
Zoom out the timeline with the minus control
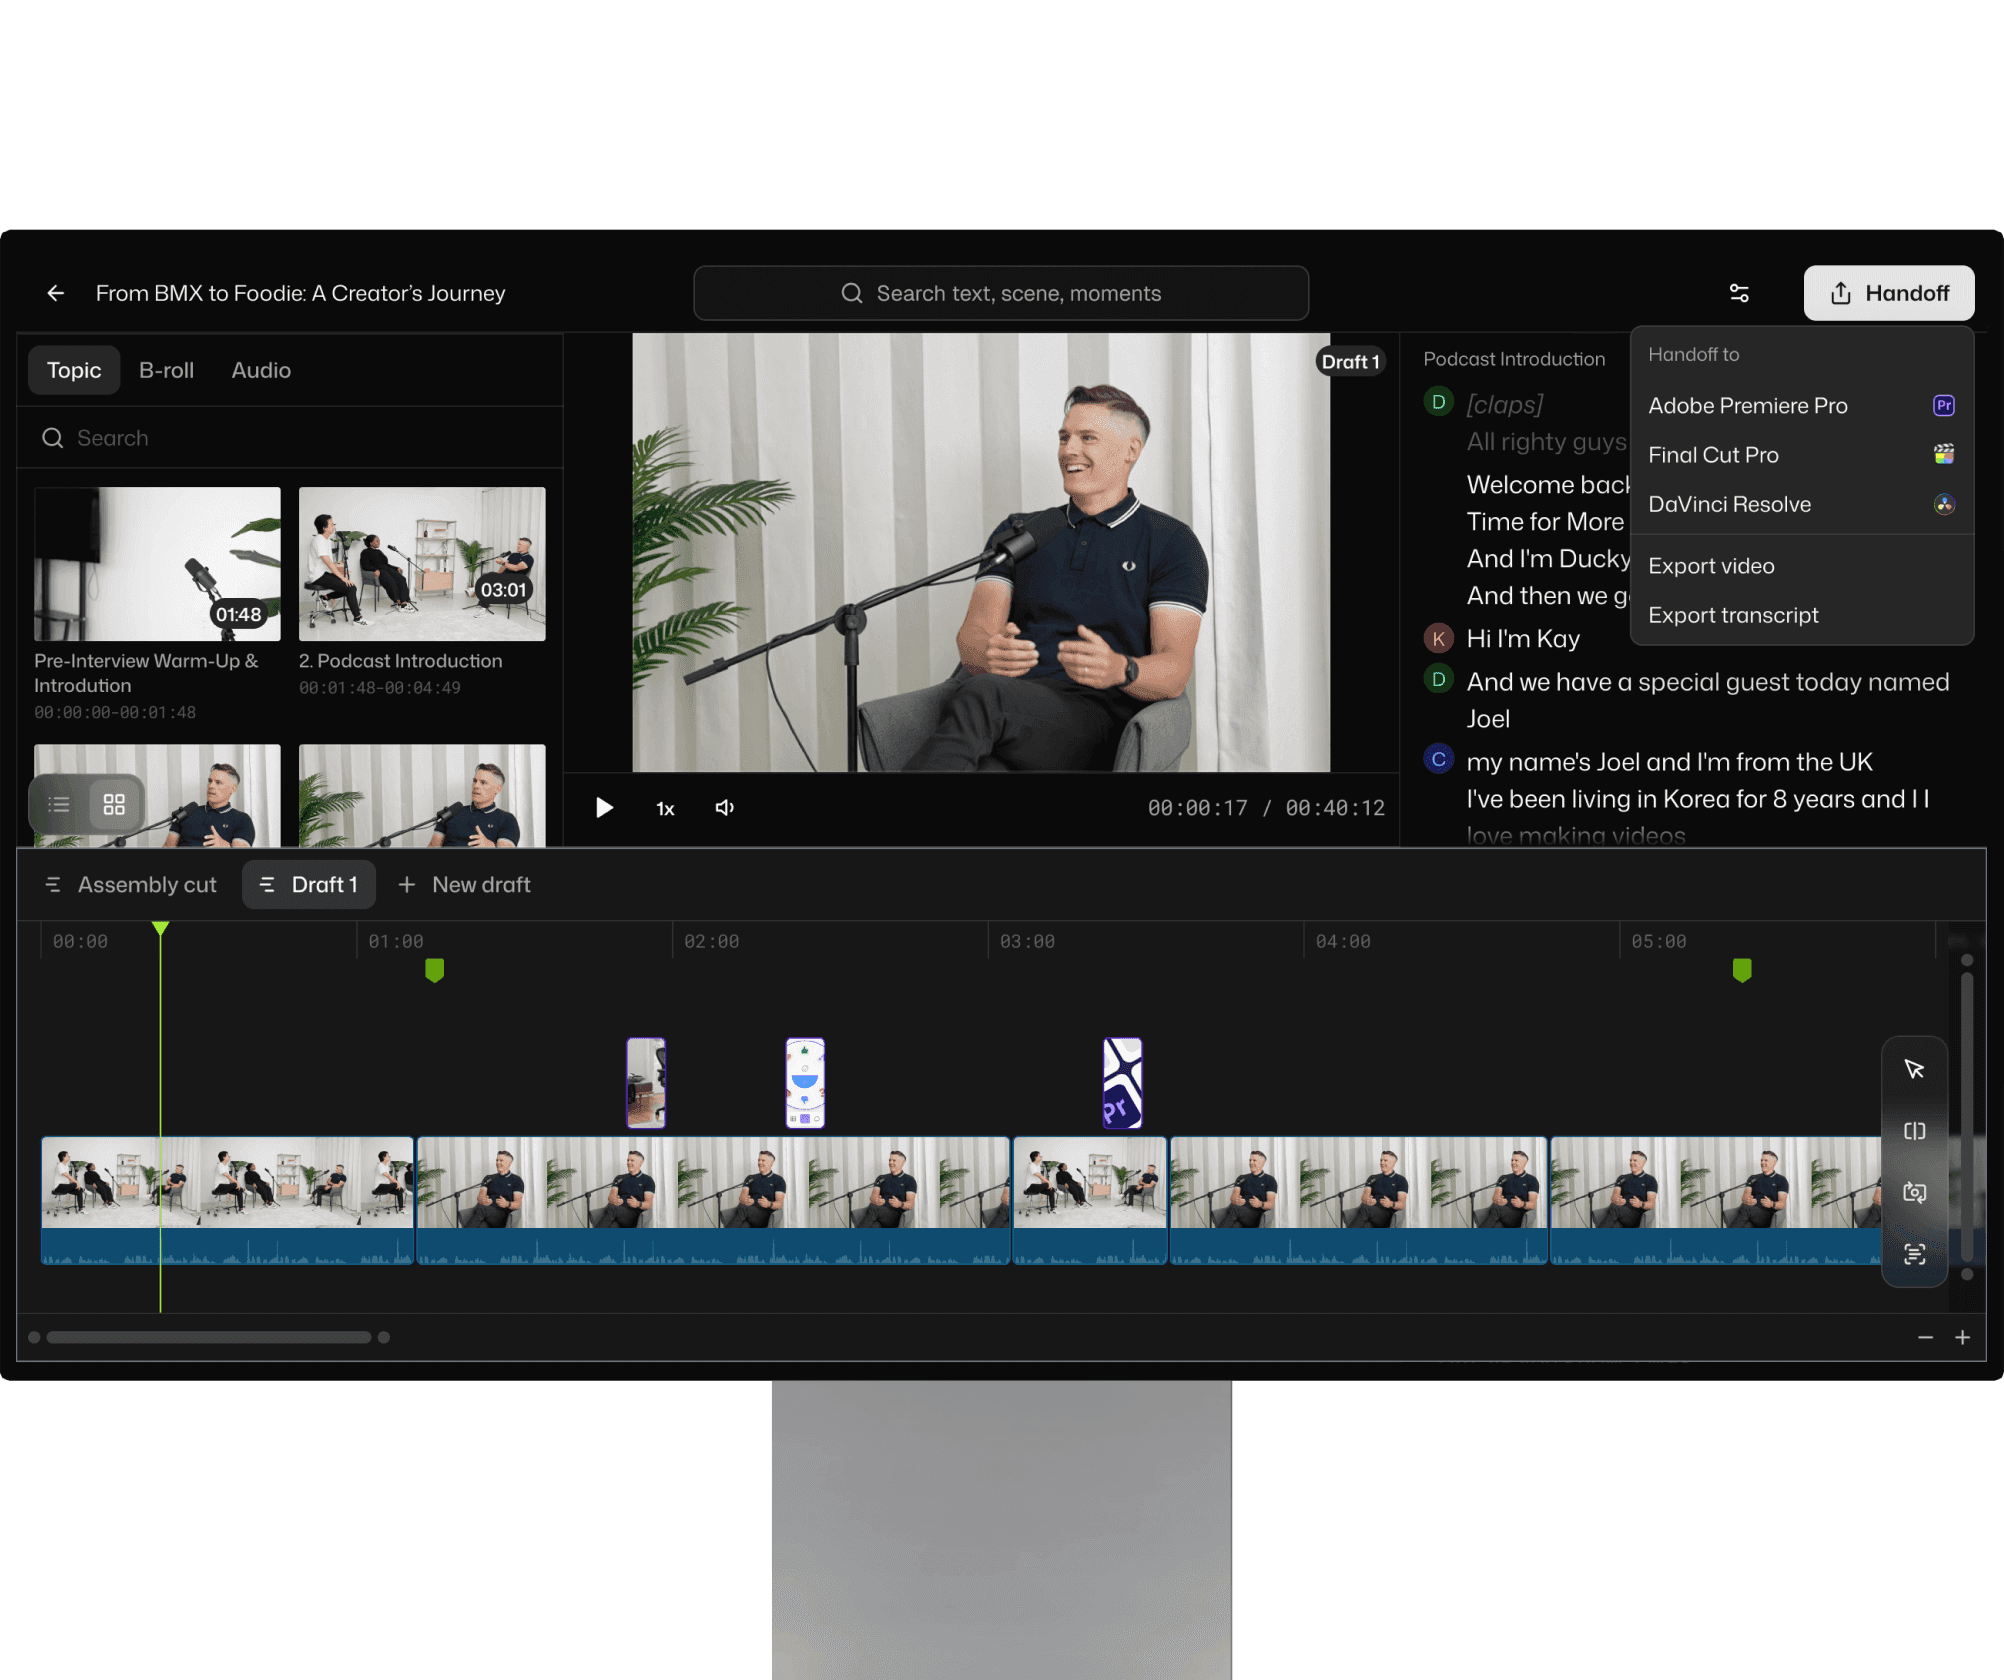pyautogui.click(x=1925, y=1337)
